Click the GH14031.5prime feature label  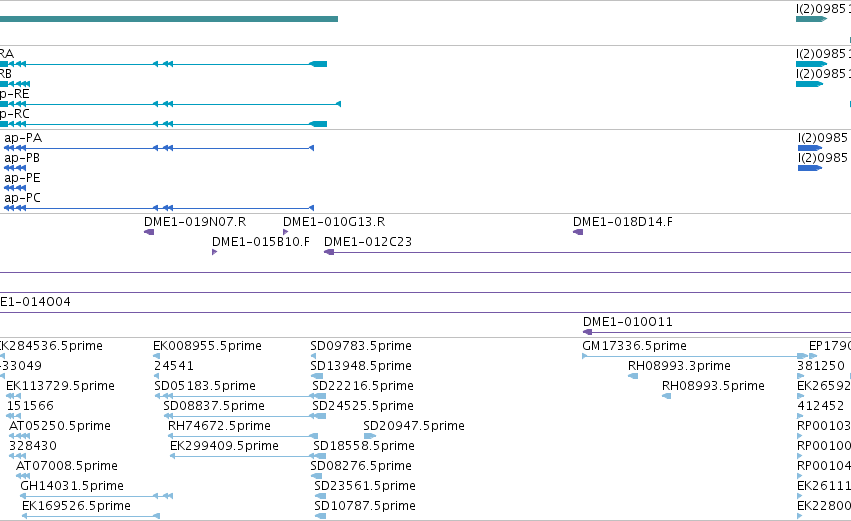(x=72, y=486)
